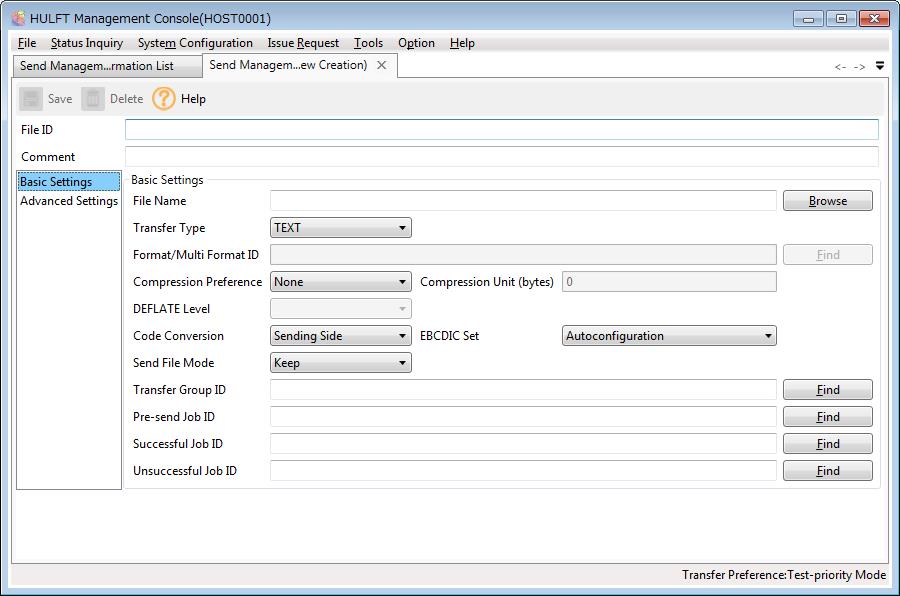Viewport: 900px width, 596px height.
Task: Go to previous tab with left arrow
Action: pos(840,67)
